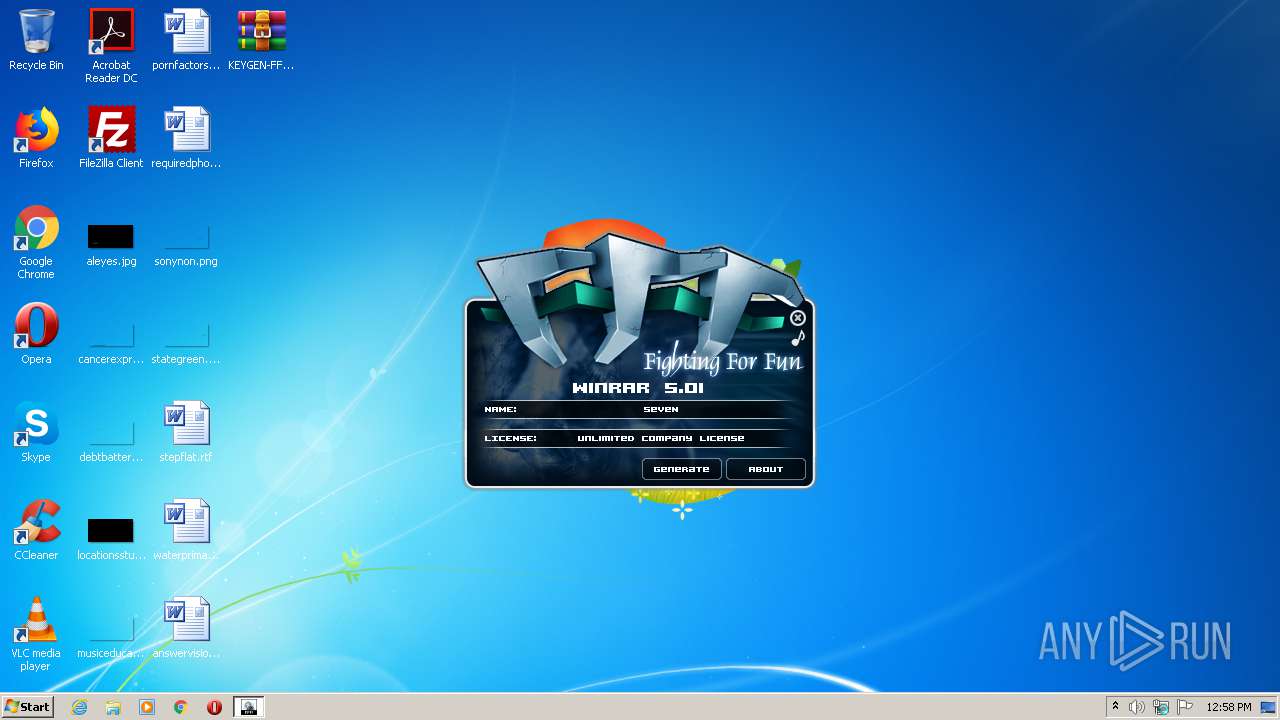Screen dimensions: 1280x720
Task: Click the Generate button in keygen
Action: coord(681,469)
